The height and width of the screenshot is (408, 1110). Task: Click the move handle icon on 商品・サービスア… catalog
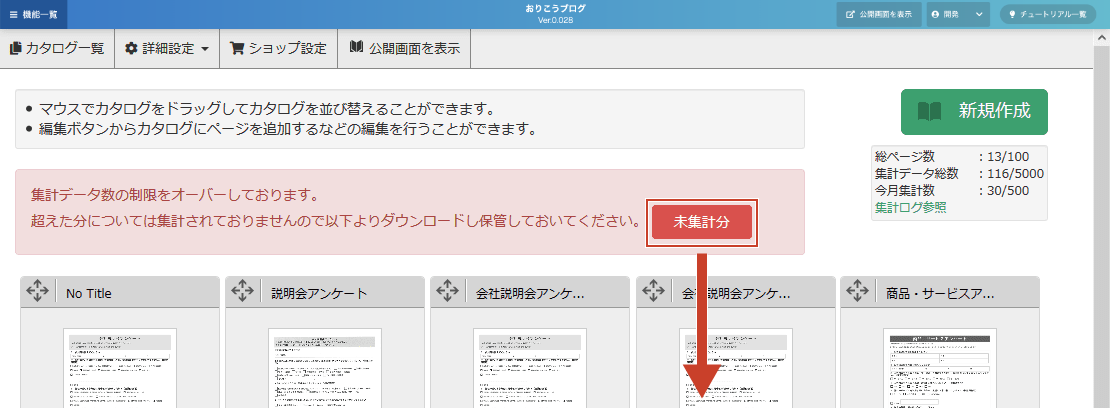coord(858,291)
